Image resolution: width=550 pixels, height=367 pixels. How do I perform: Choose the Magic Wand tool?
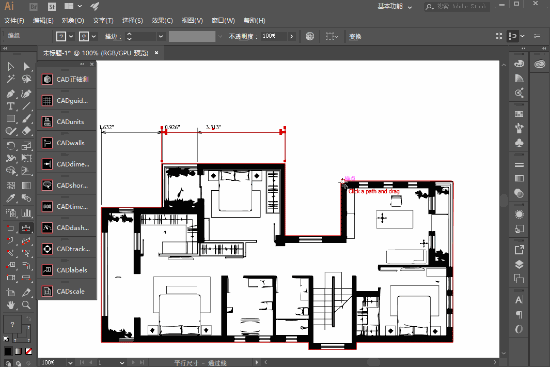click(10, 79)
